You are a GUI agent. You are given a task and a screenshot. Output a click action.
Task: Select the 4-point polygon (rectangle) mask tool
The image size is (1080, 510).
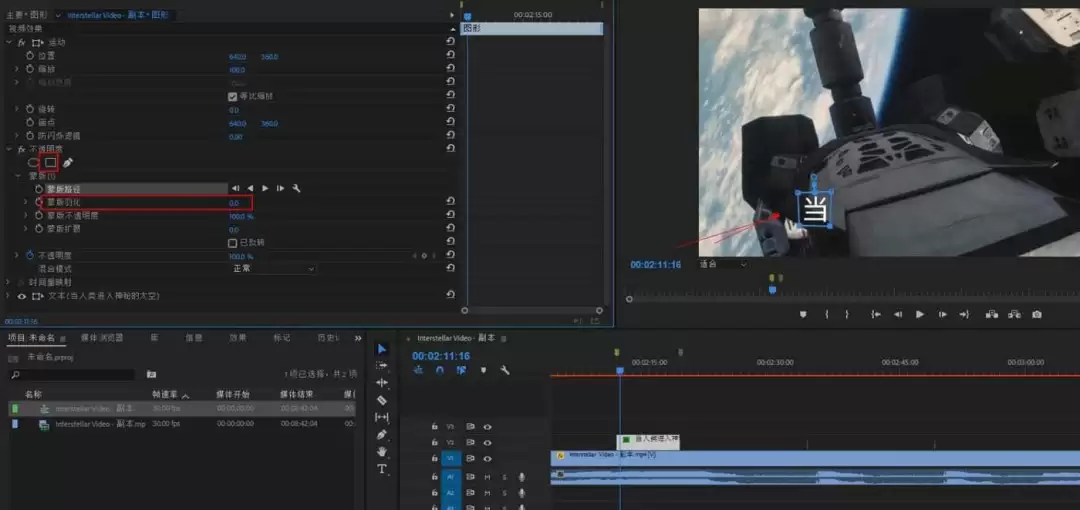[50, 163]
